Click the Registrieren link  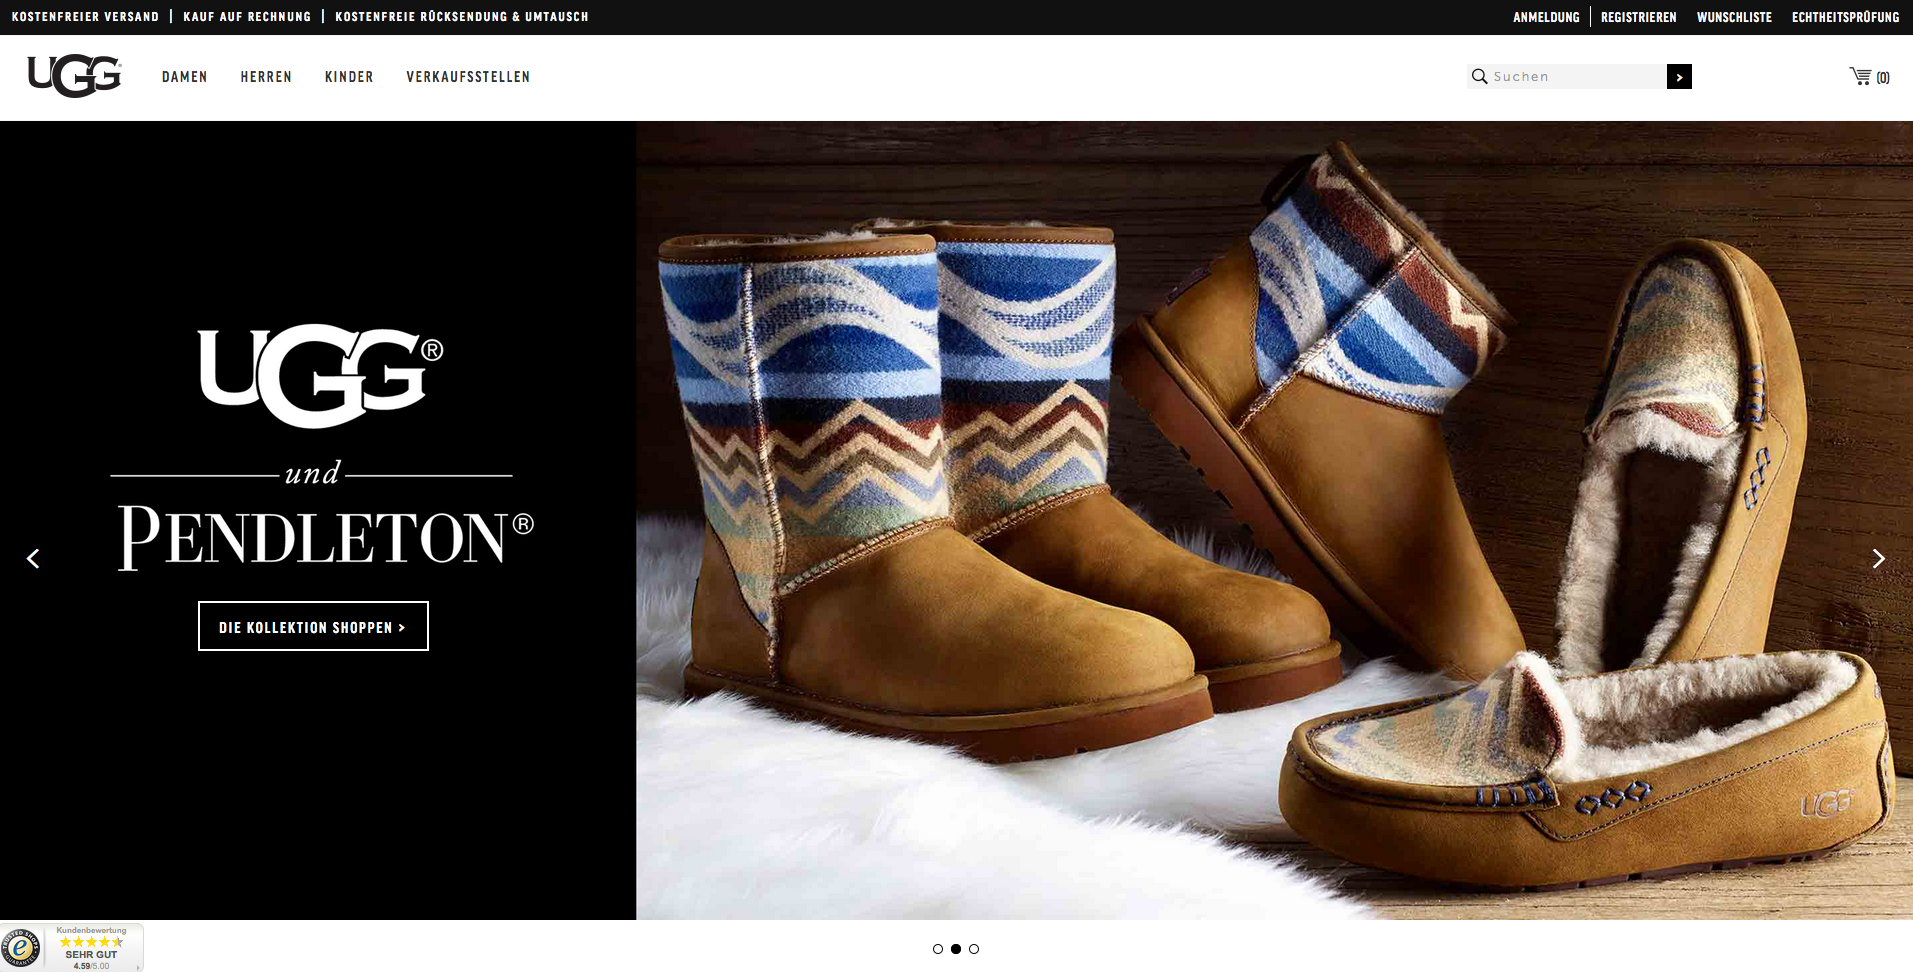pyautogui.click(x=1638, y=17)
